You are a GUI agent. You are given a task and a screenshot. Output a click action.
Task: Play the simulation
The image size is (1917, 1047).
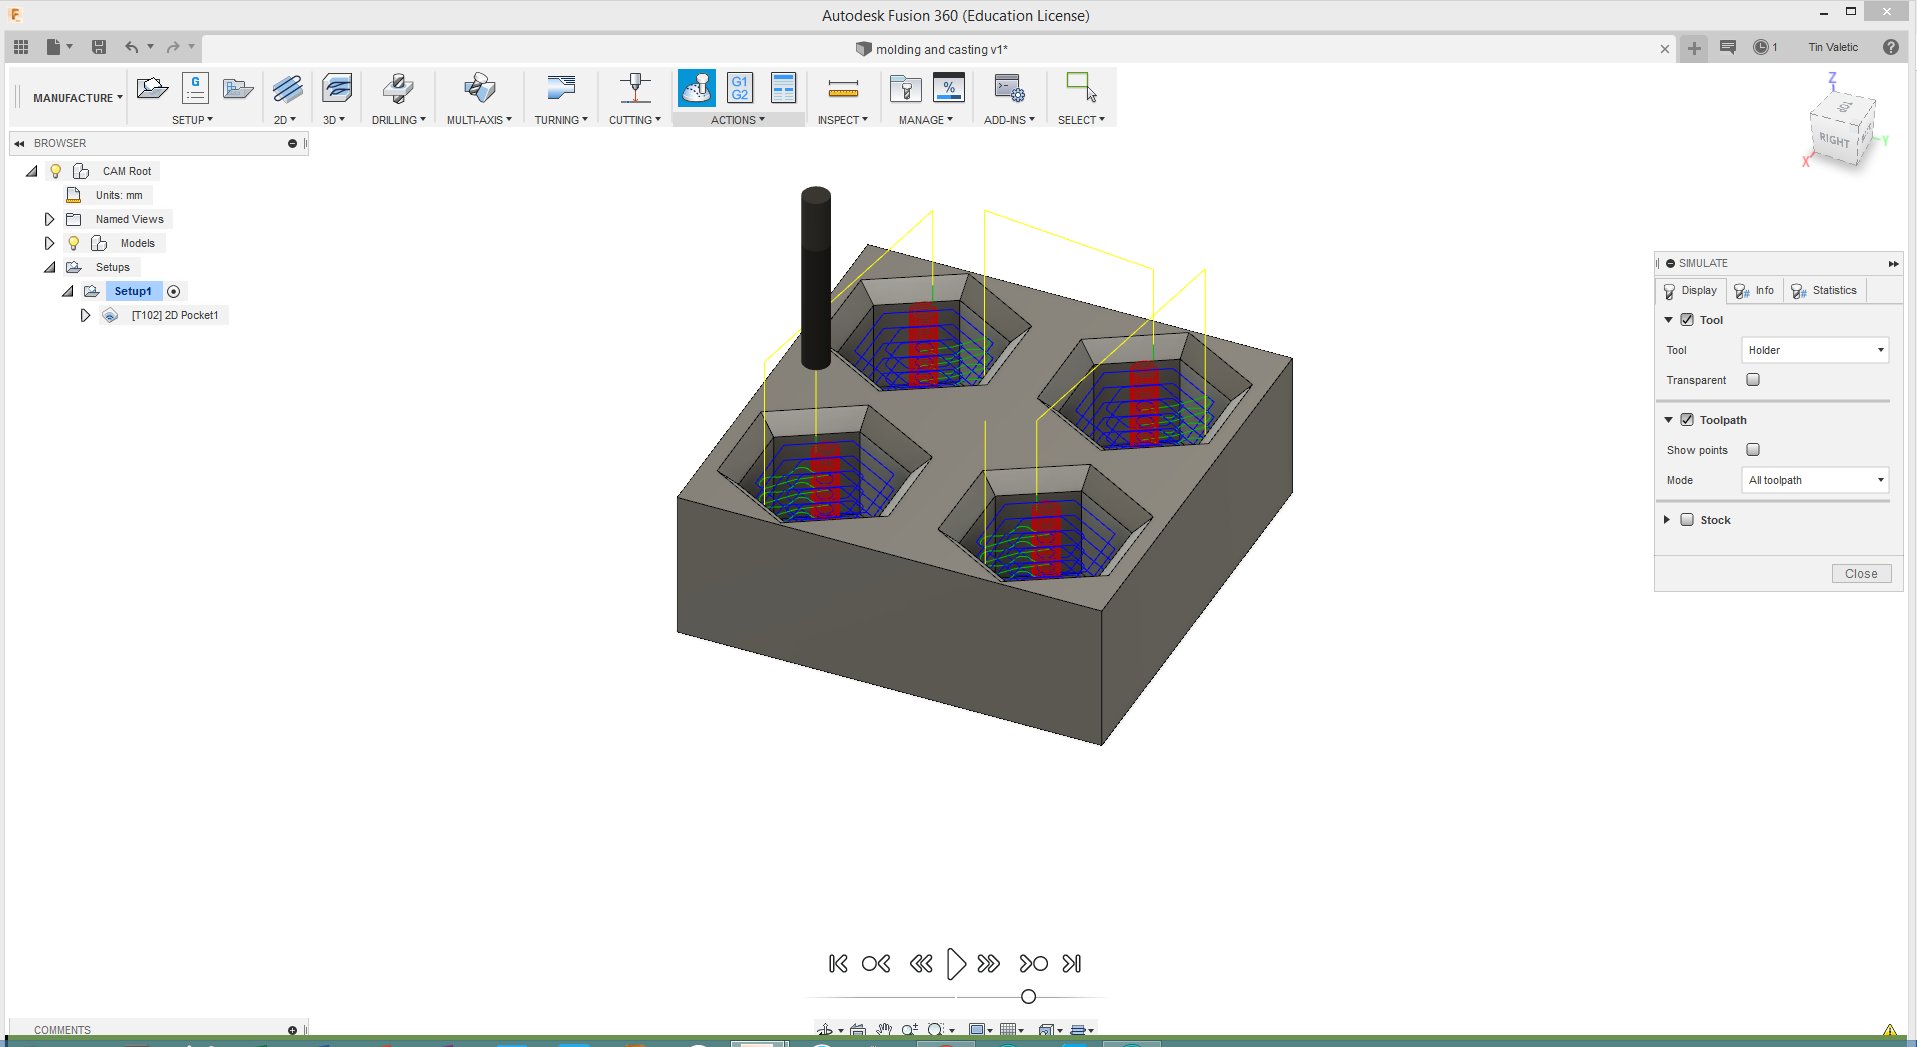(x=956, y=964)
